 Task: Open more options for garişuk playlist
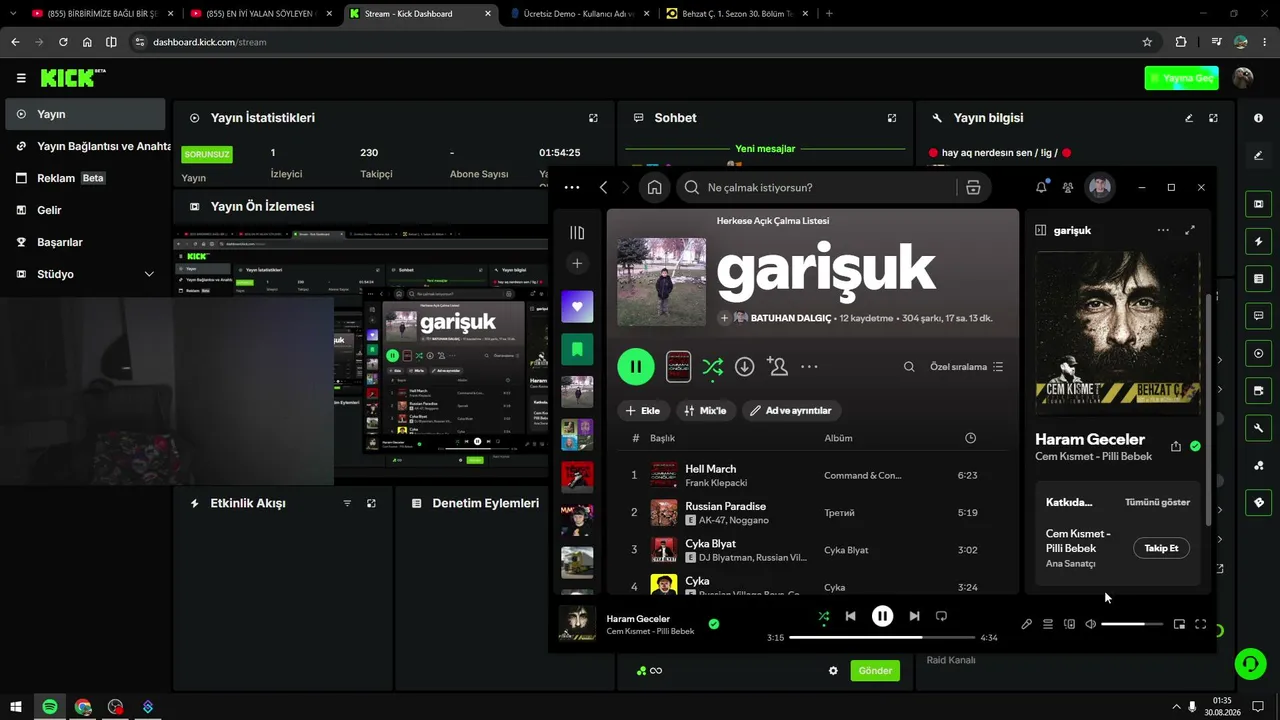pyautogui.click(x=809, y=367)
